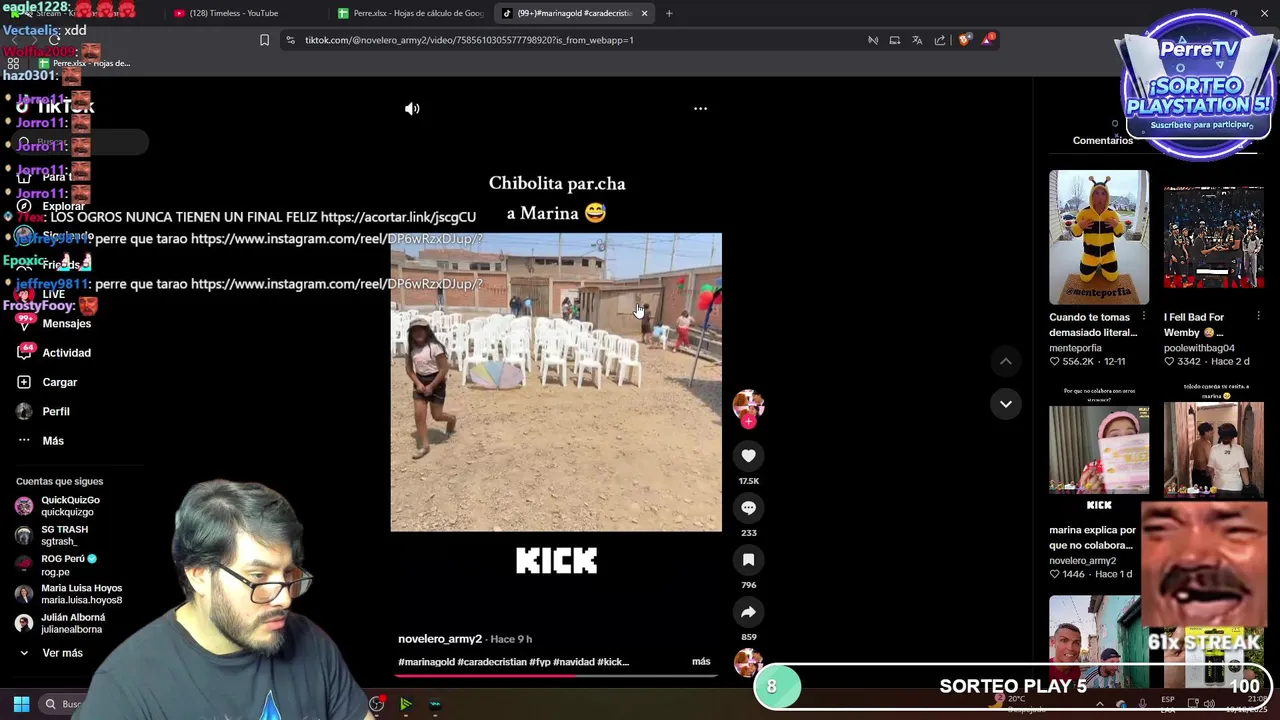Open the poolewithbag04 author name
The height and width of the screenshot is (720, 1280).
[1199, 348]
